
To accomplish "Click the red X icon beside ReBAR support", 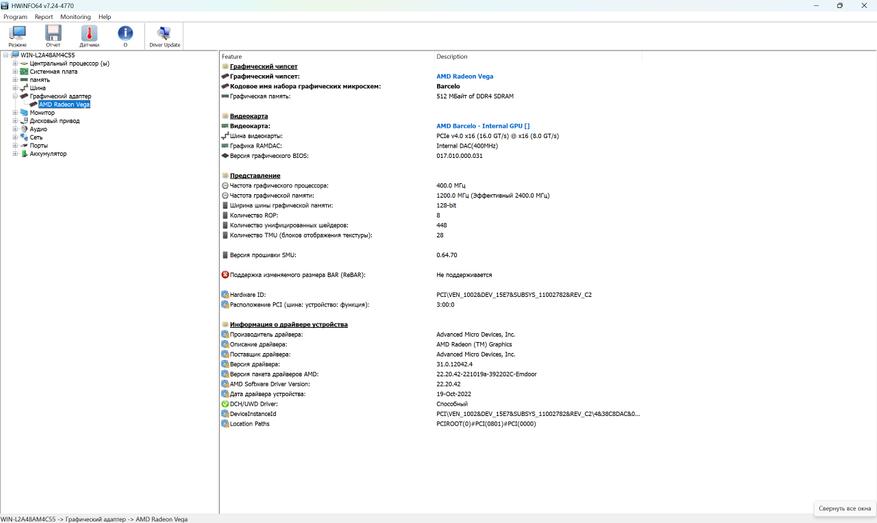I will 225,275.
